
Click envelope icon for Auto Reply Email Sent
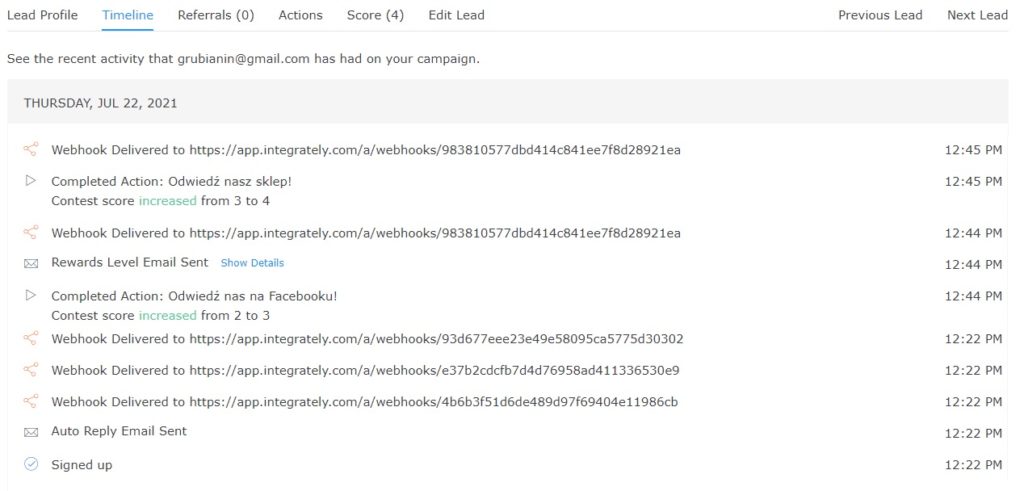pos(31,432)
